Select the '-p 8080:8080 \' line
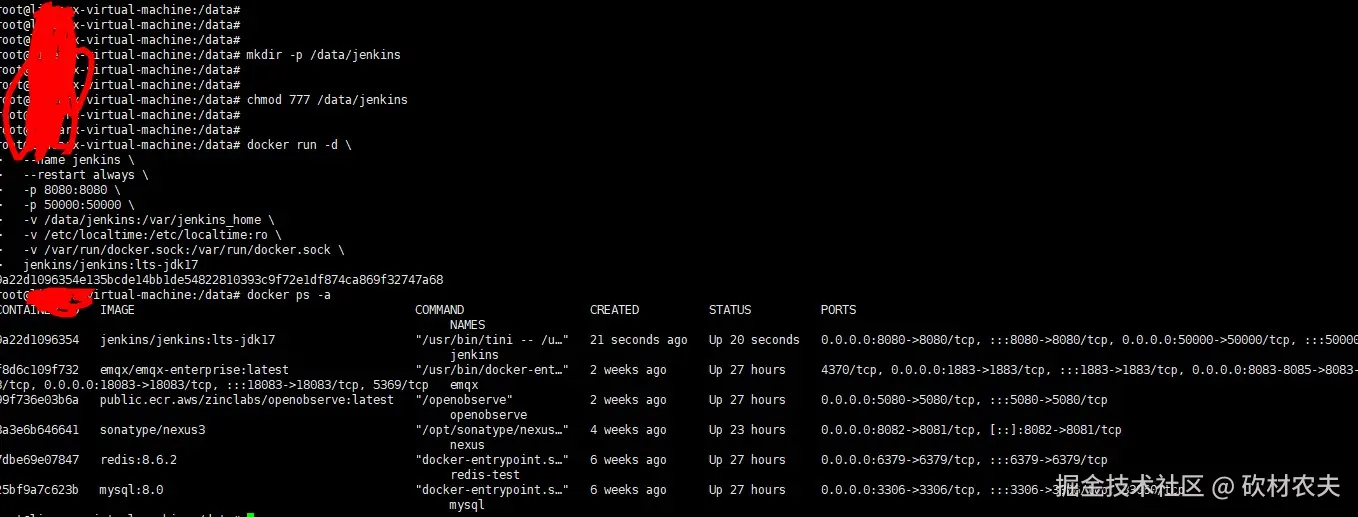This screenshot has width=1358, height=517. (x=72, y=190)
